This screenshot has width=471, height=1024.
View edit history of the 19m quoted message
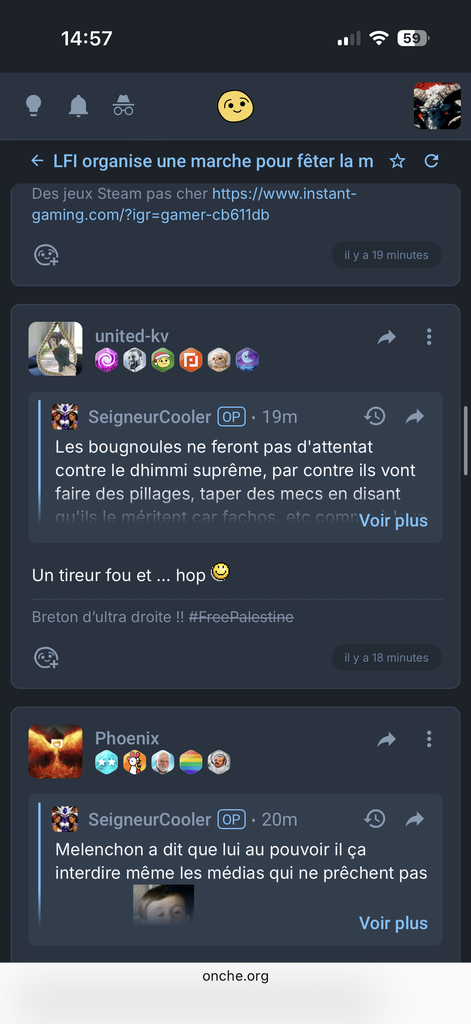(x=374, y=416)
